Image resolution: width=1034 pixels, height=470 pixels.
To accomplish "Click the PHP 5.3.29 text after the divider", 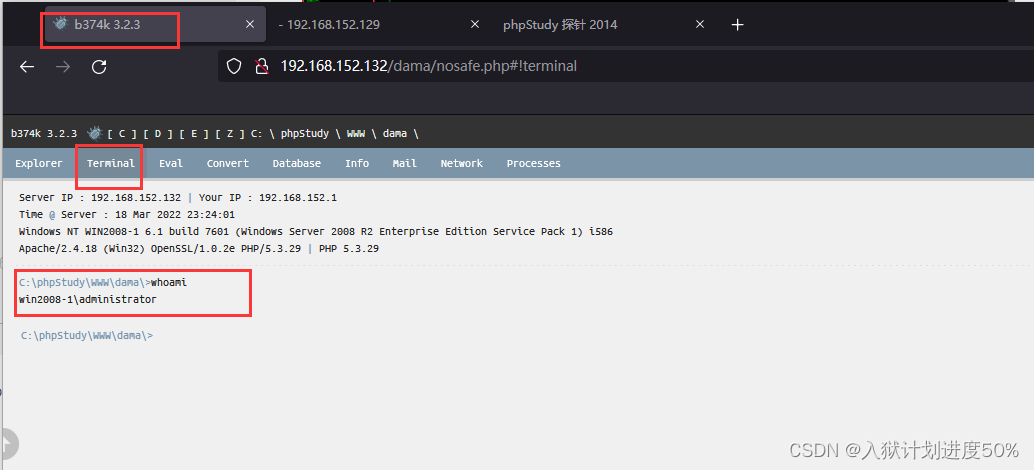I will click(349, 249).
